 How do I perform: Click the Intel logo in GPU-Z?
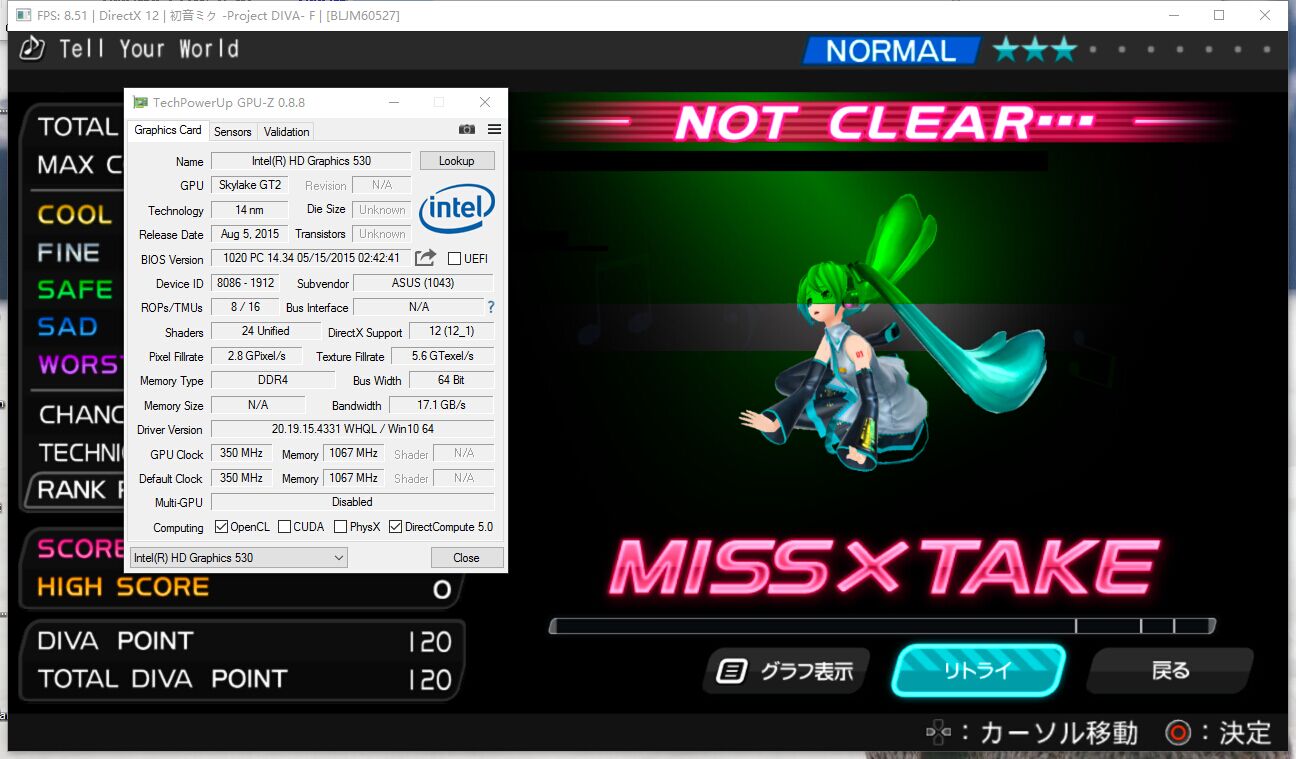pos(457,208)
